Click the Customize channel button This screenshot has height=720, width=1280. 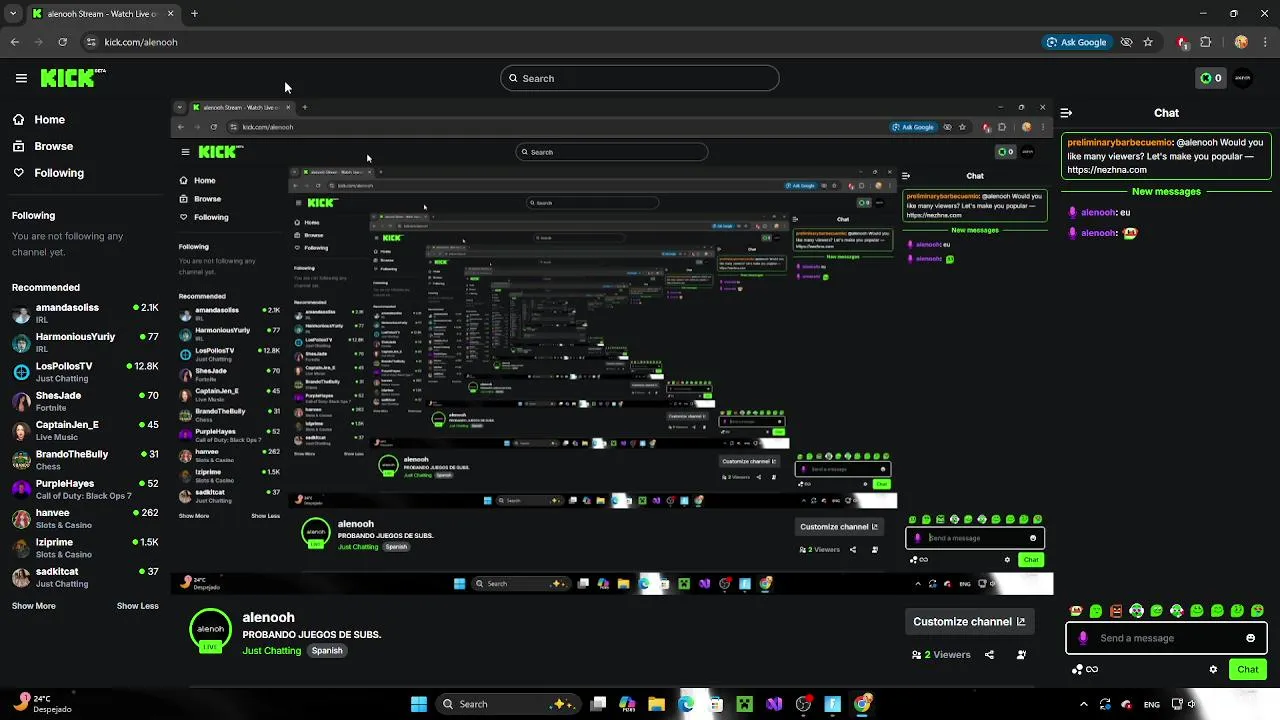click(968, 621)
